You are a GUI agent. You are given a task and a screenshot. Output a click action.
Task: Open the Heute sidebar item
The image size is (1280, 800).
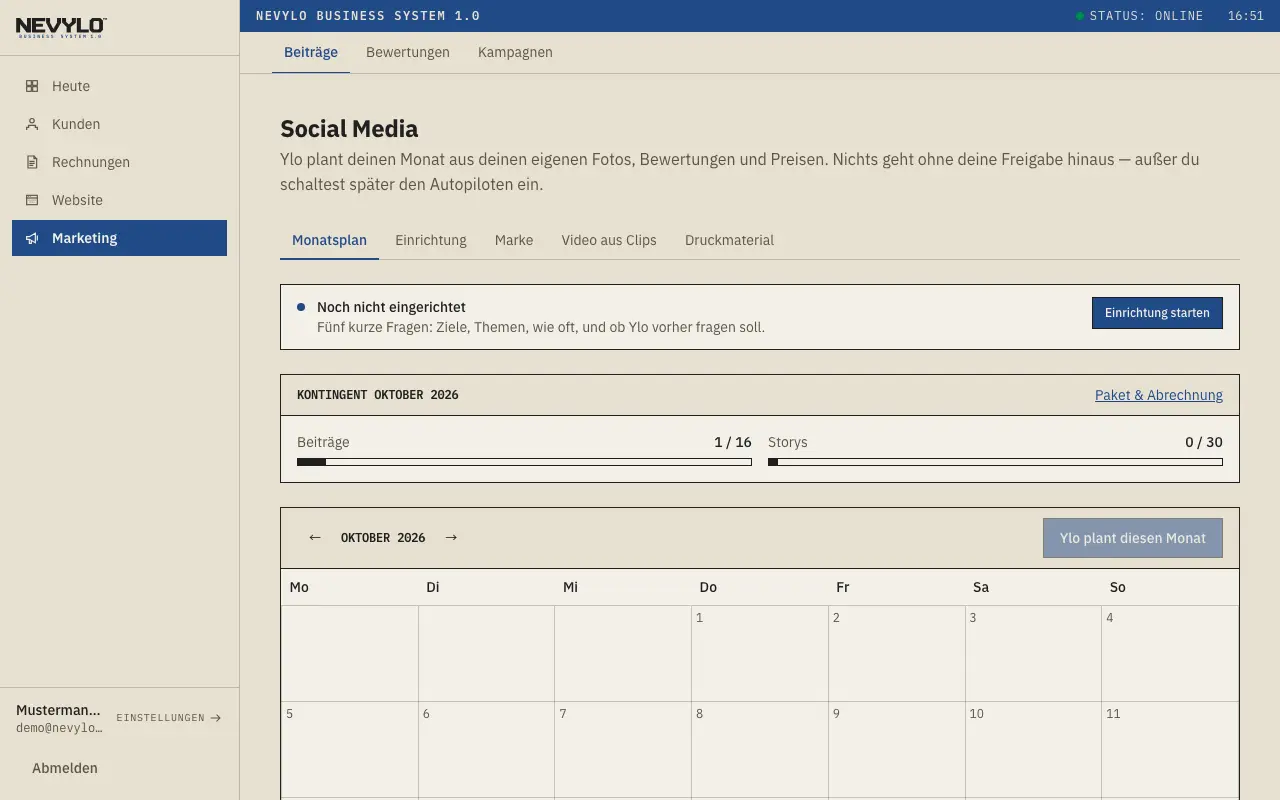click(120, 86)
